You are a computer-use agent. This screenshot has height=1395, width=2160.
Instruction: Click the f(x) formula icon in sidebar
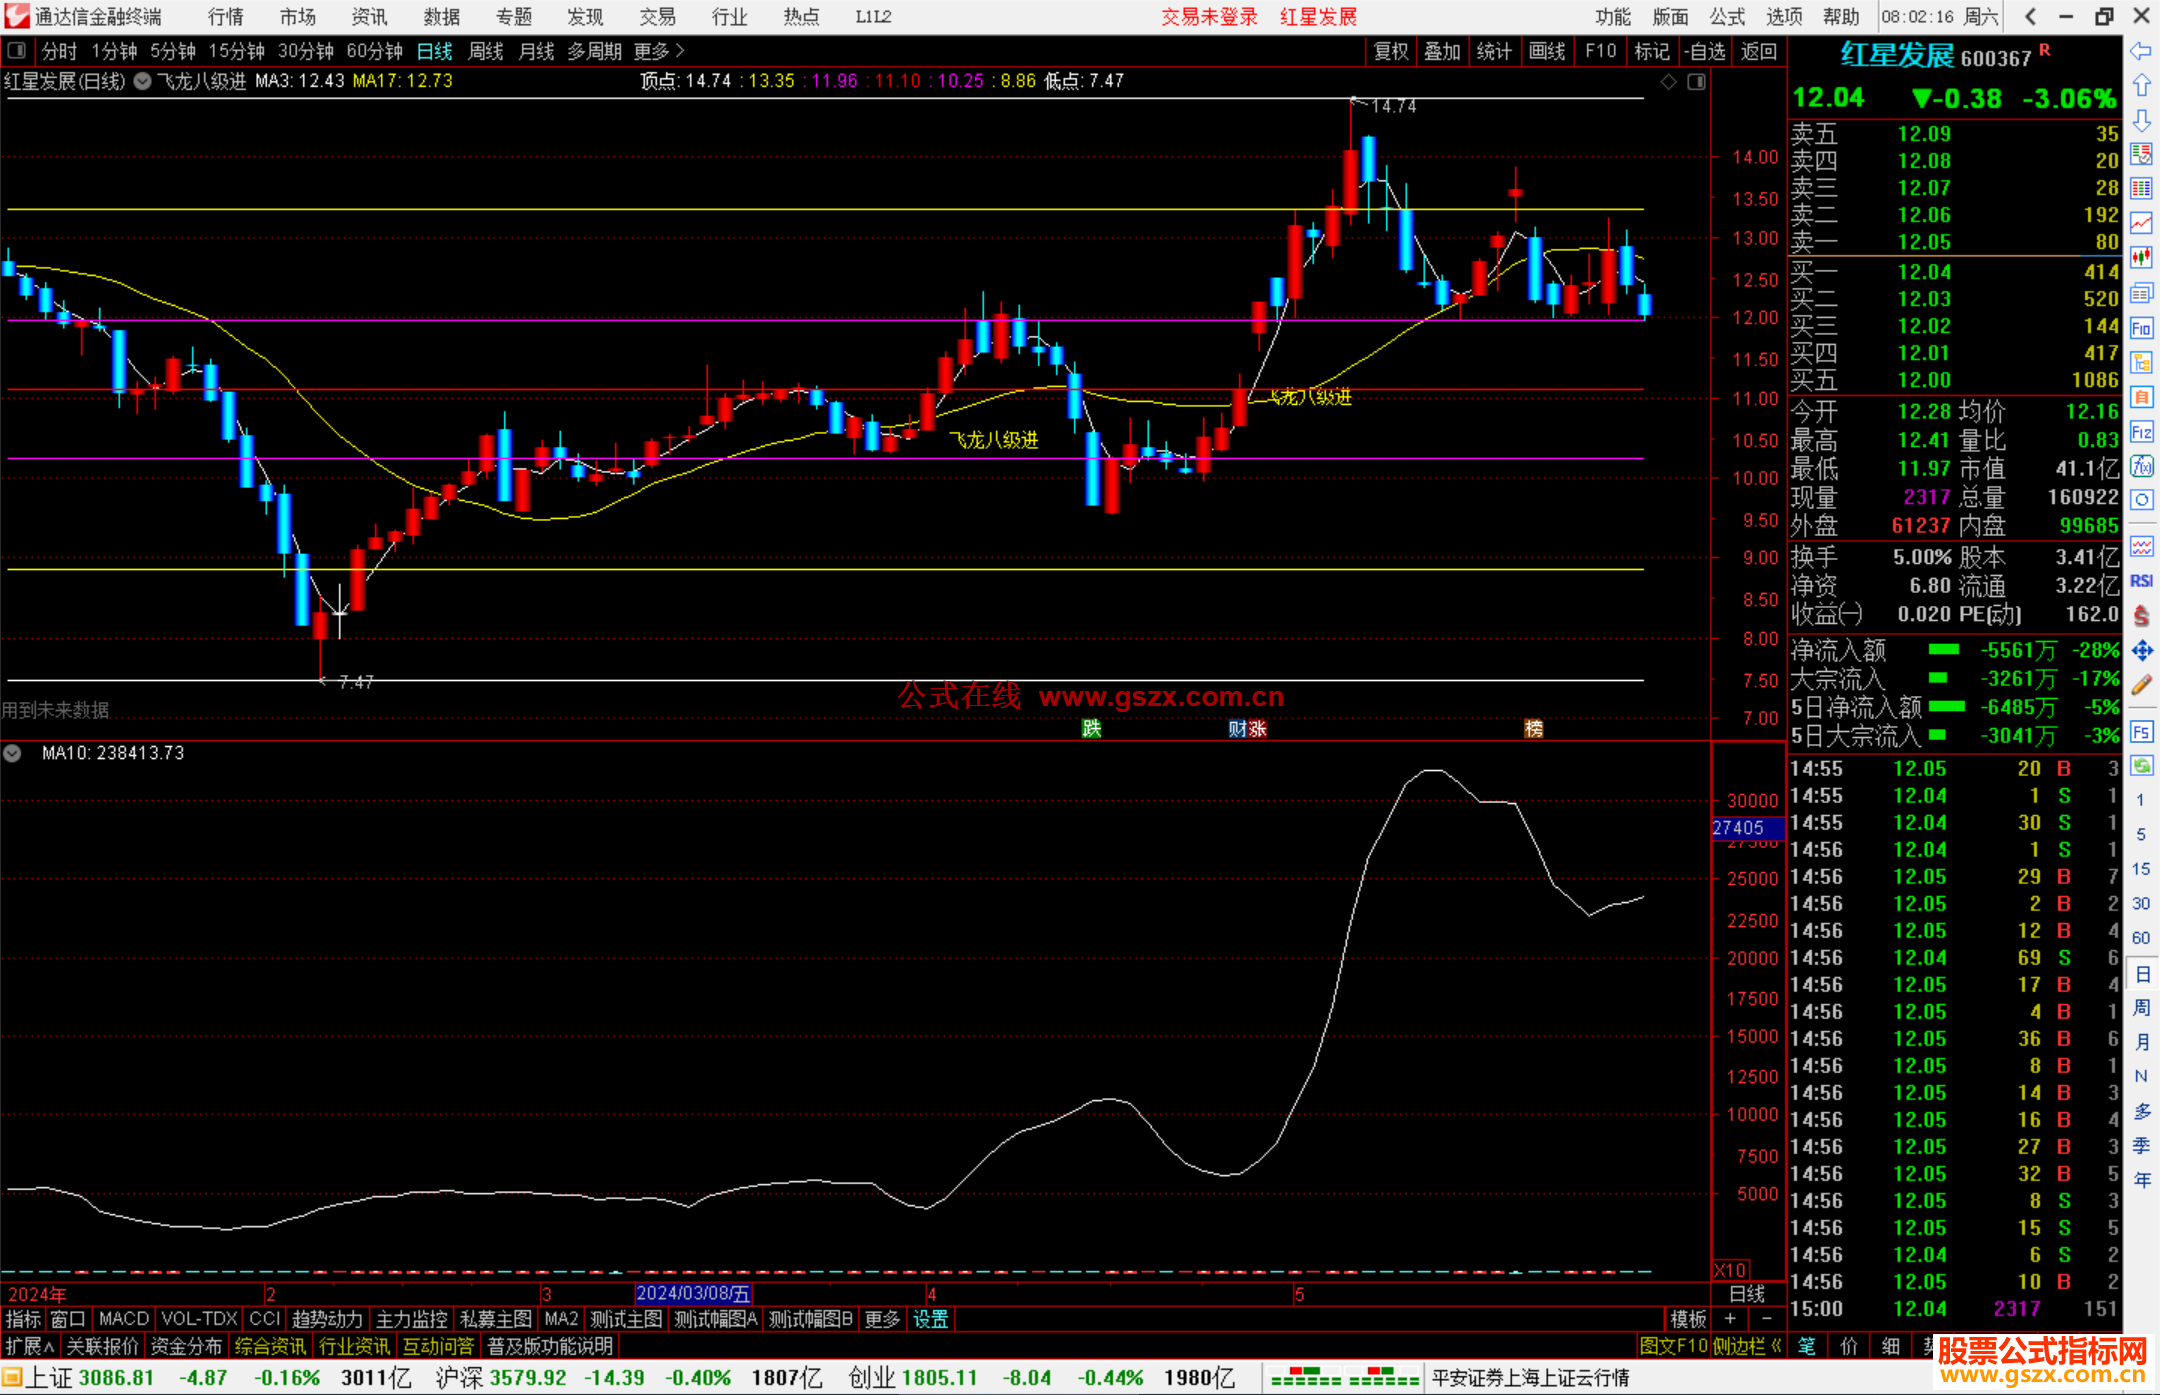coord(2141,466)
